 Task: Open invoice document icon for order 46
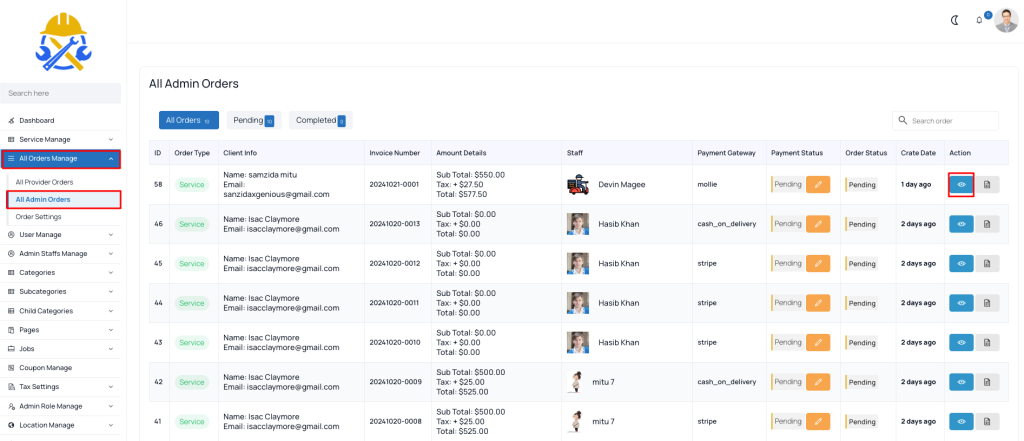point(987,224)
